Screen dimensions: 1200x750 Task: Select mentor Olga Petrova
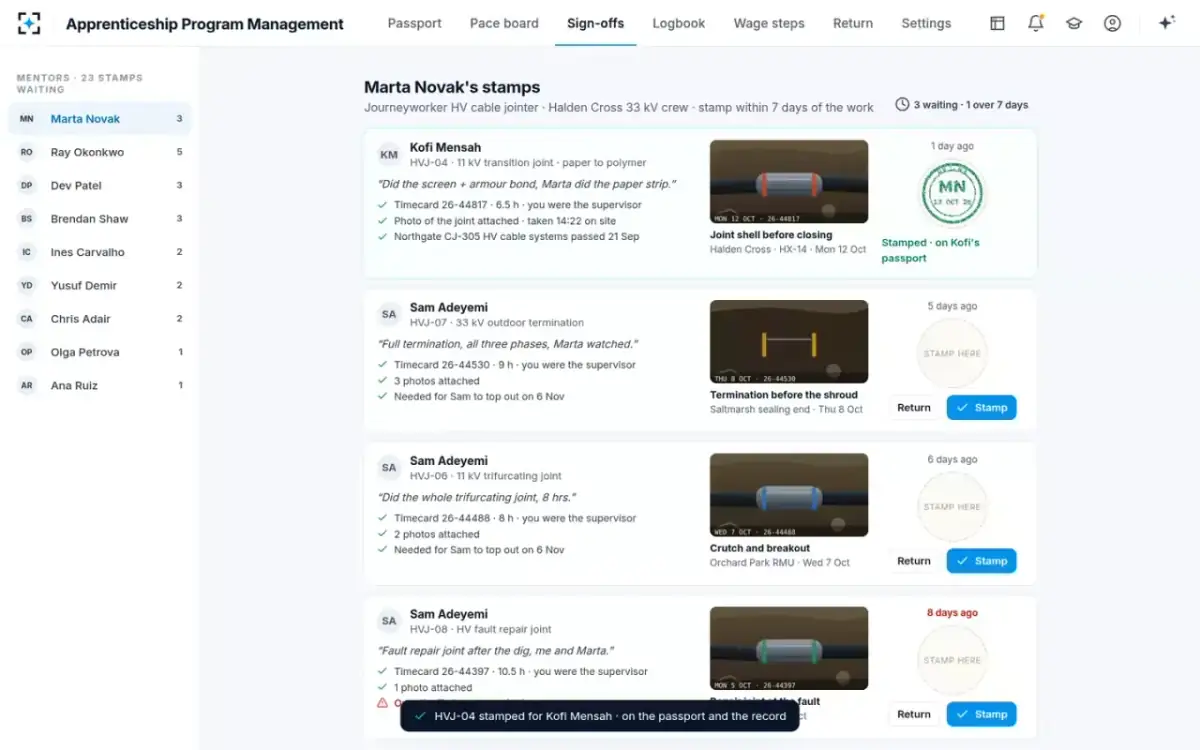[100, 352]
